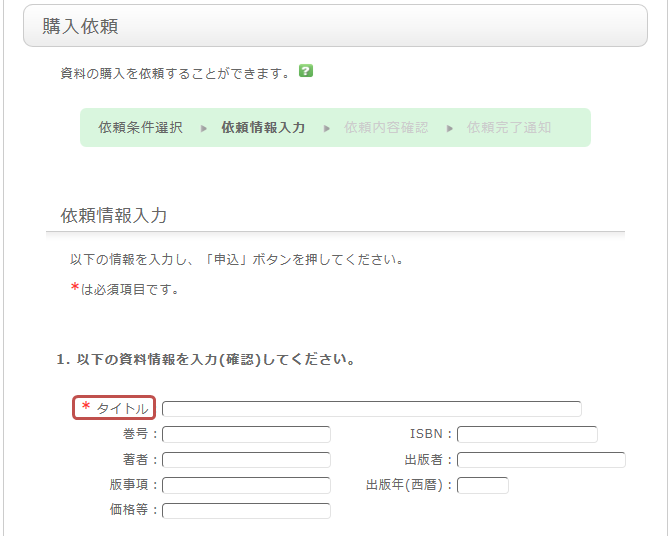This screenshot has width=670, height=536.
Task: Click the 購入依頼 page header bar
Action: (335, 26)
